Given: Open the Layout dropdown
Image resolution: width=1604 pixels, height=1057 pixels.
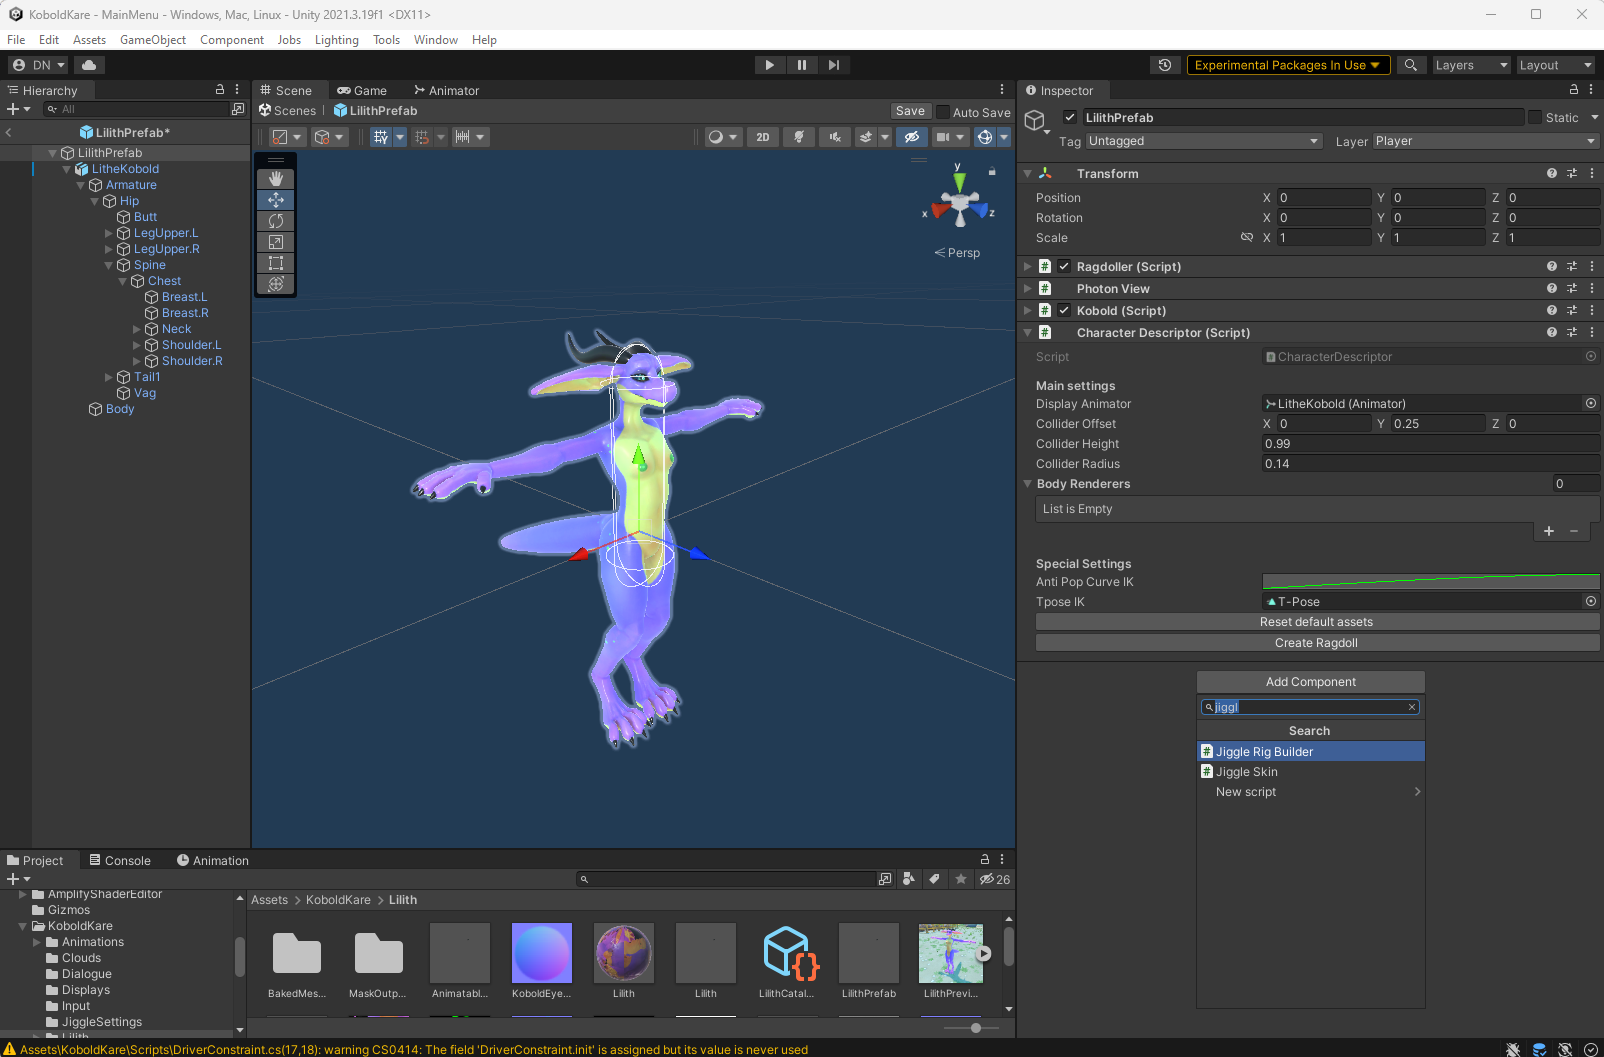Looking at the screenshot, I should point(1554,65).
